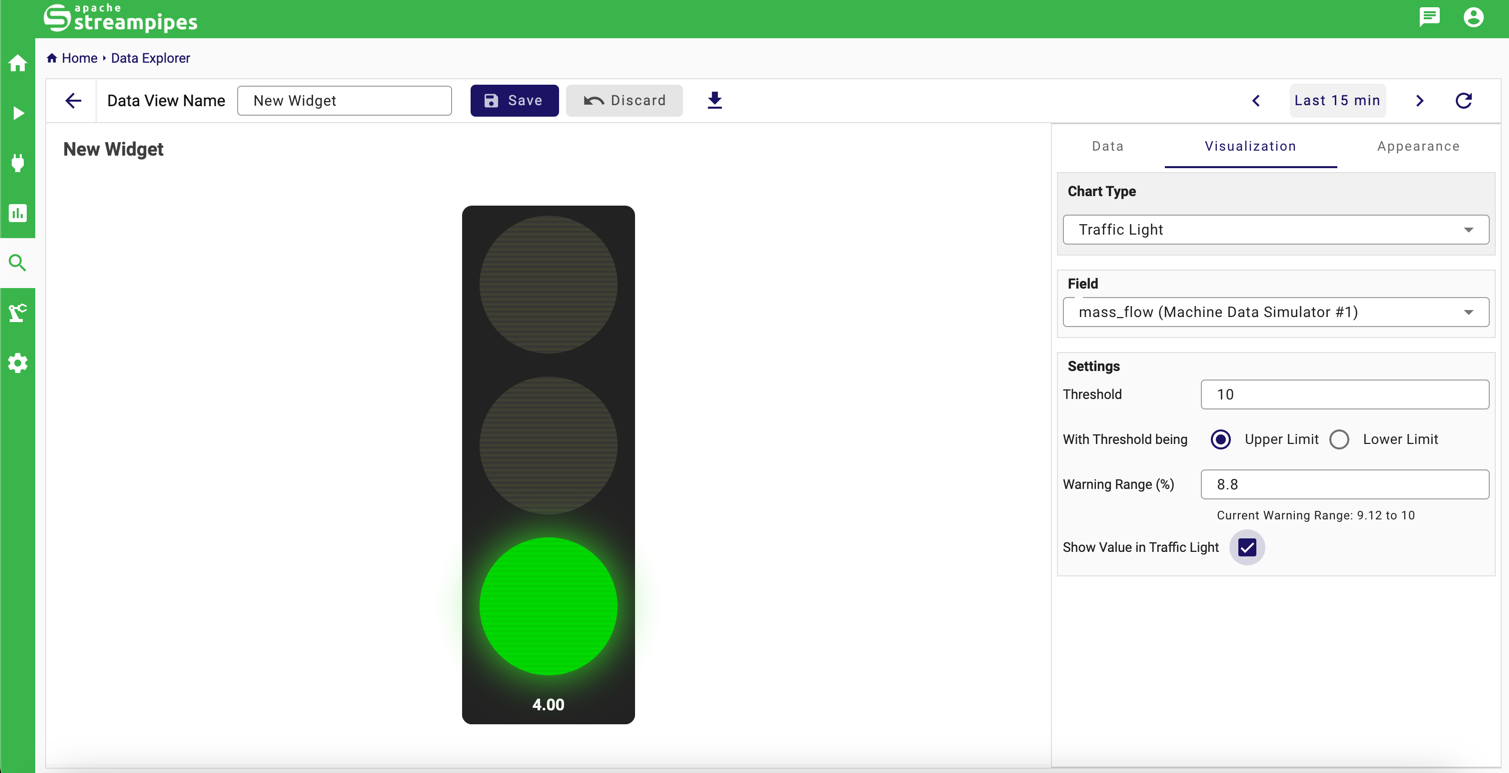Viewport: 1509px width, 773px height.
Task: Open Connect via the plug icon in sidebar
Action: pyautogui.click(x=18, y=163)
